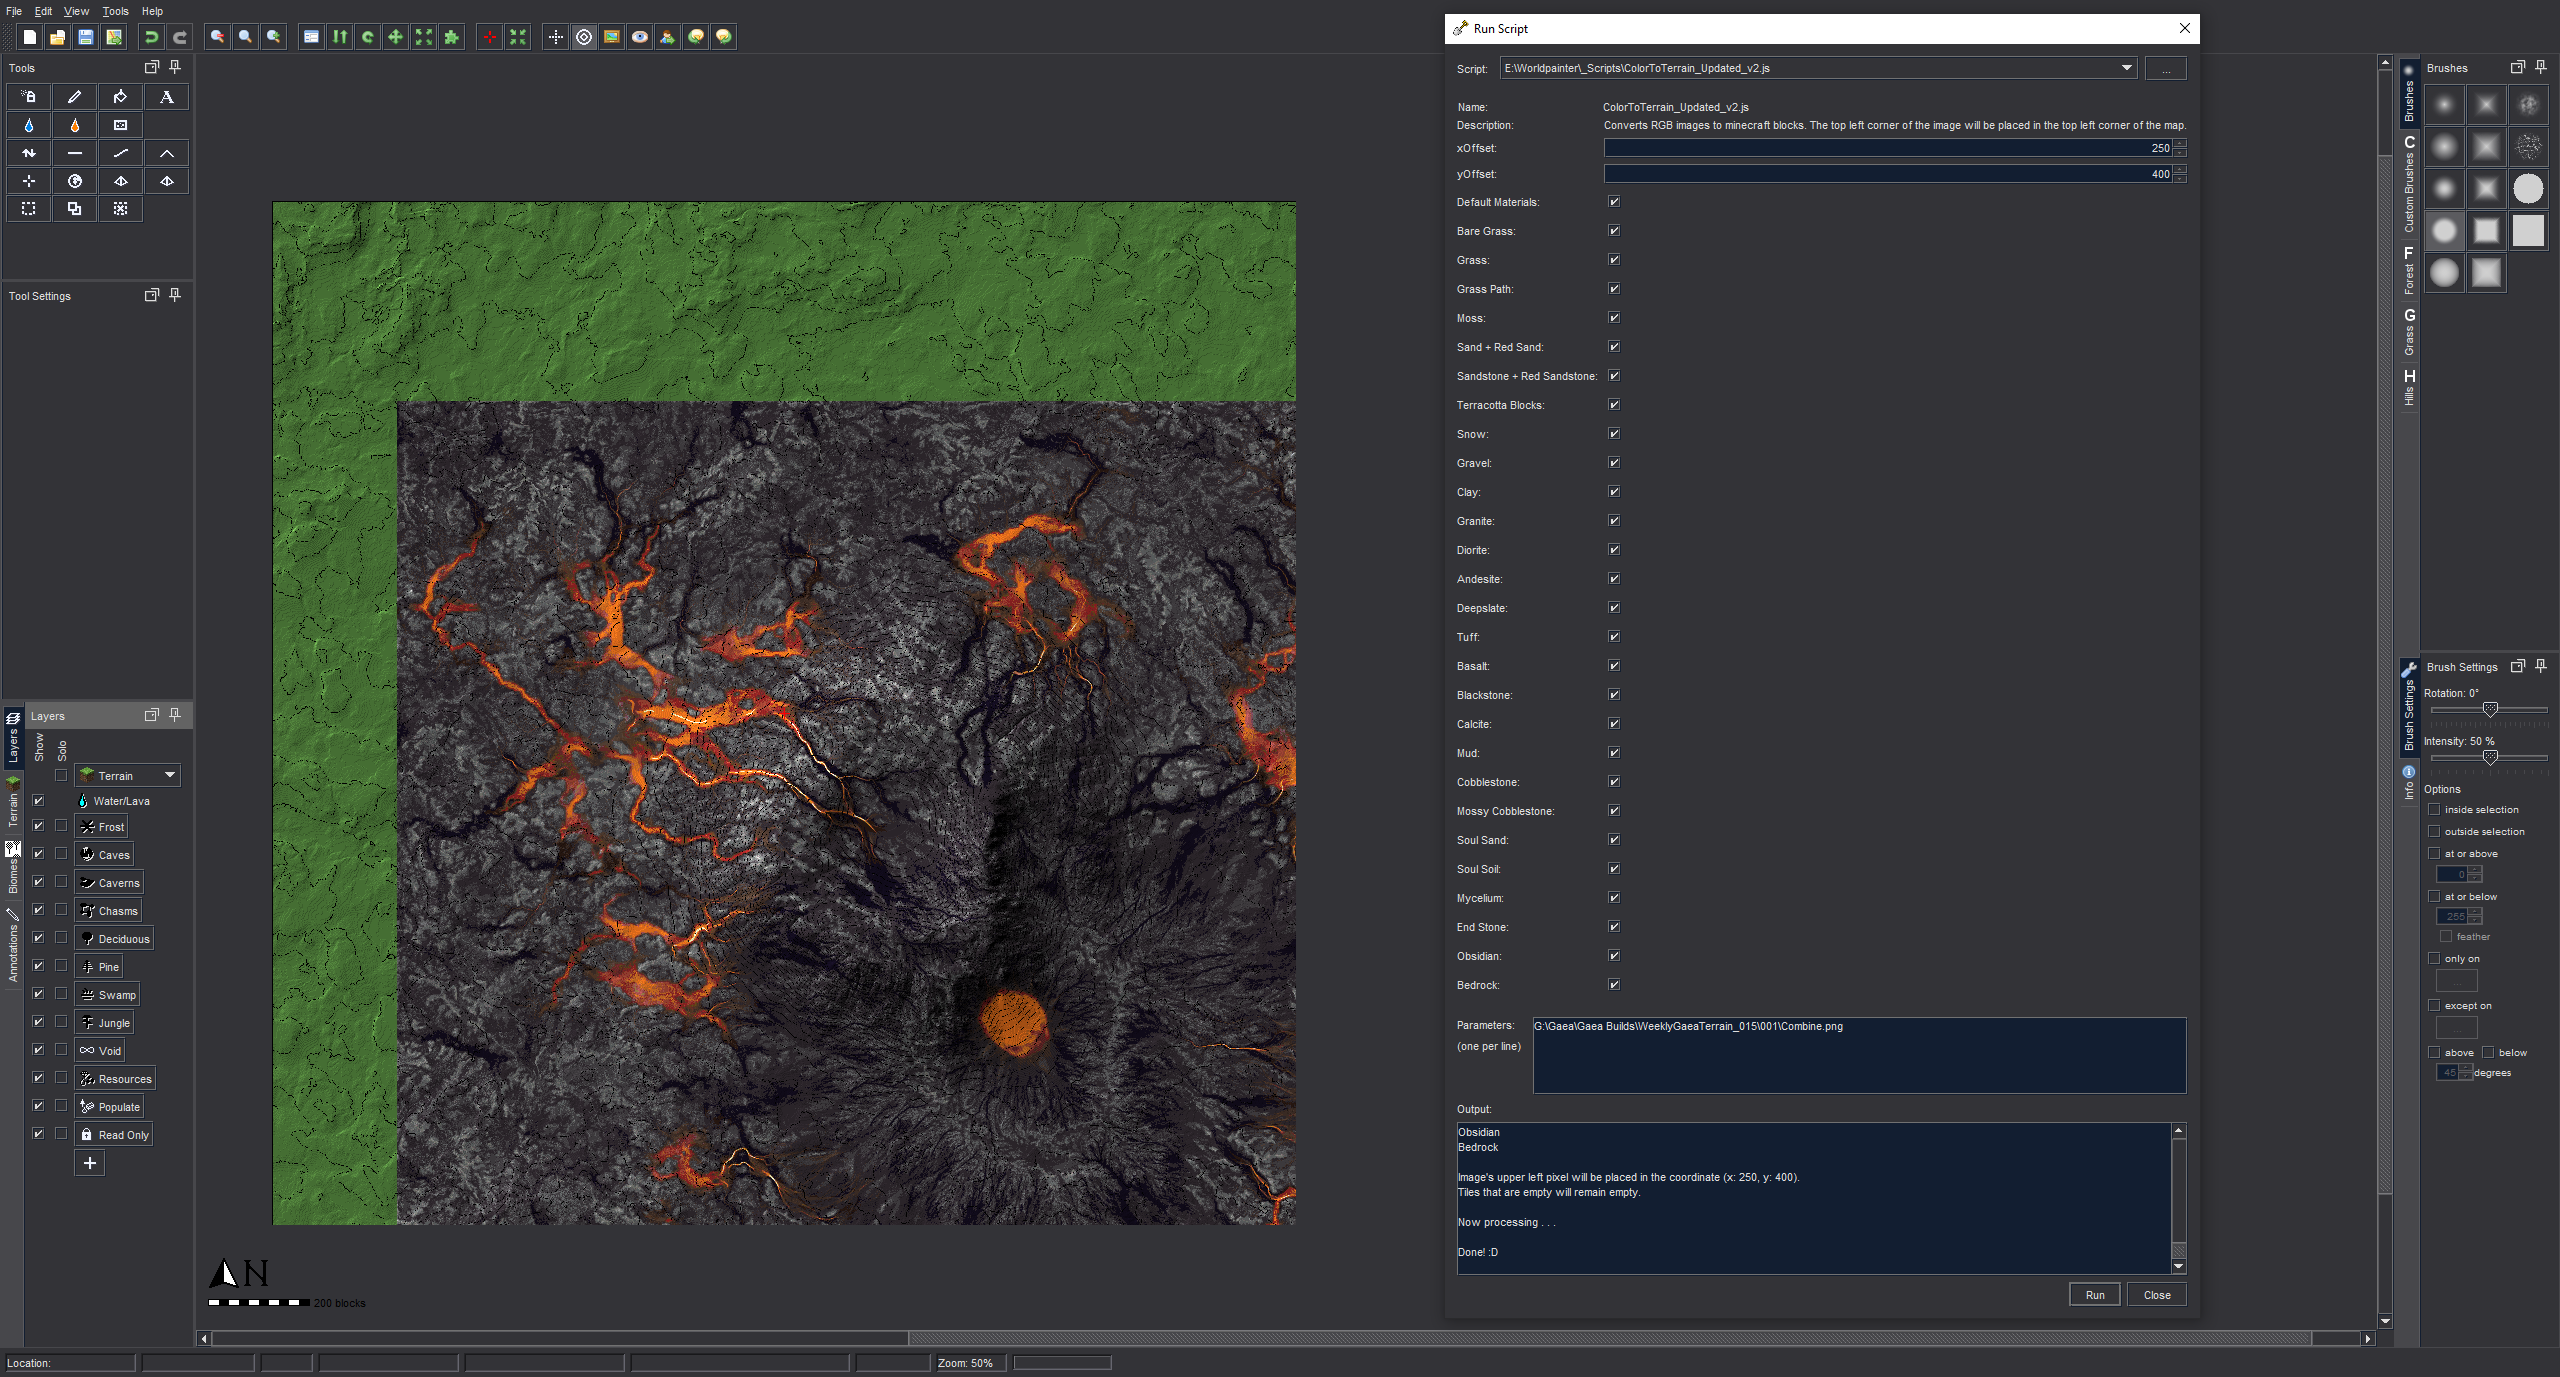This screenshot has height=1377, width=2560.
Task: Increment the xOffset spinner up arrow
Action: (x=2180, y=144)
